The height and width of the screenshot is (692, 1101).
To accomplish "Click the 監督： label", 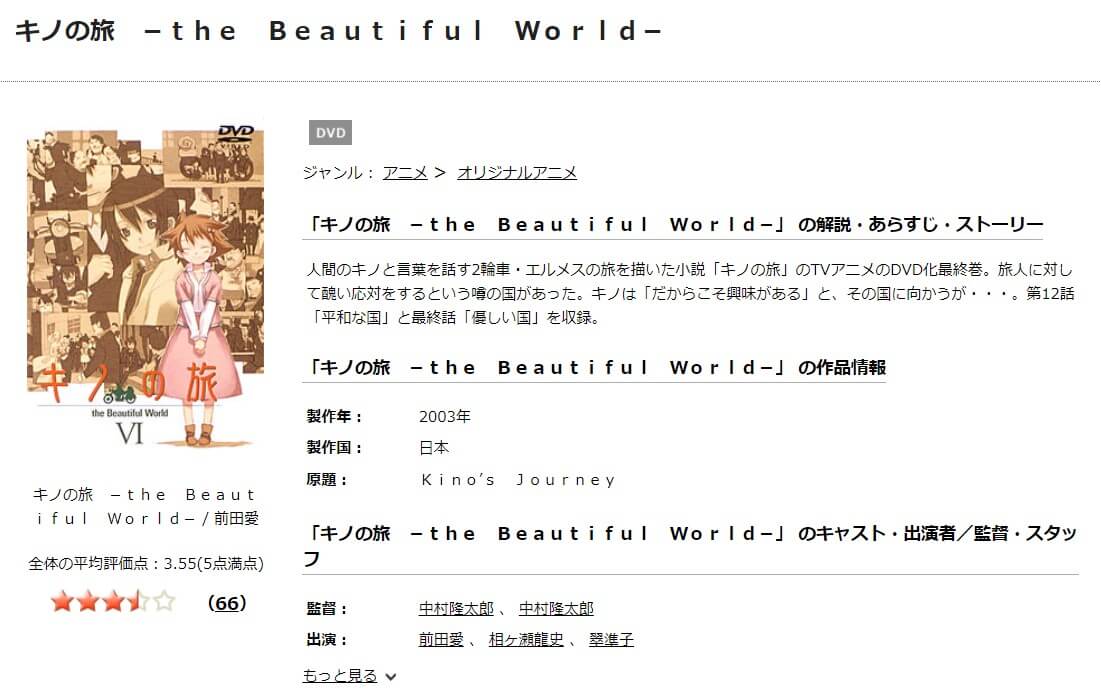I will (x=327, y=608).
